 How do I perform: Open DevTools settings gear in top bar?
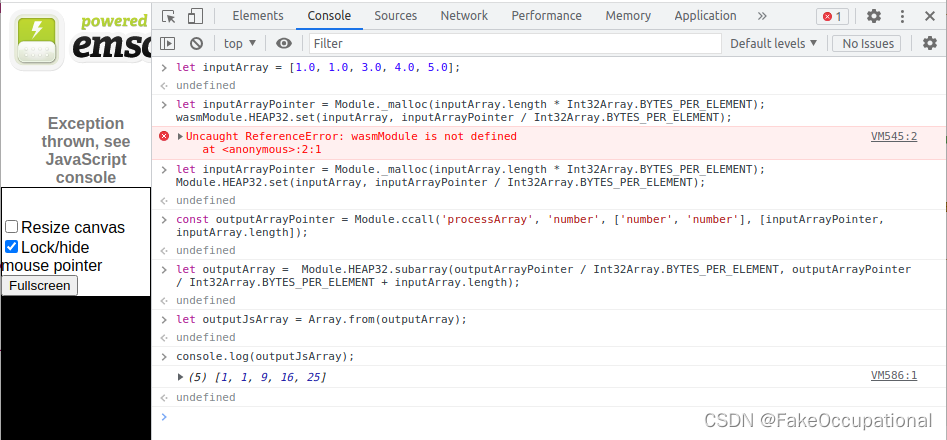[874, 16]
